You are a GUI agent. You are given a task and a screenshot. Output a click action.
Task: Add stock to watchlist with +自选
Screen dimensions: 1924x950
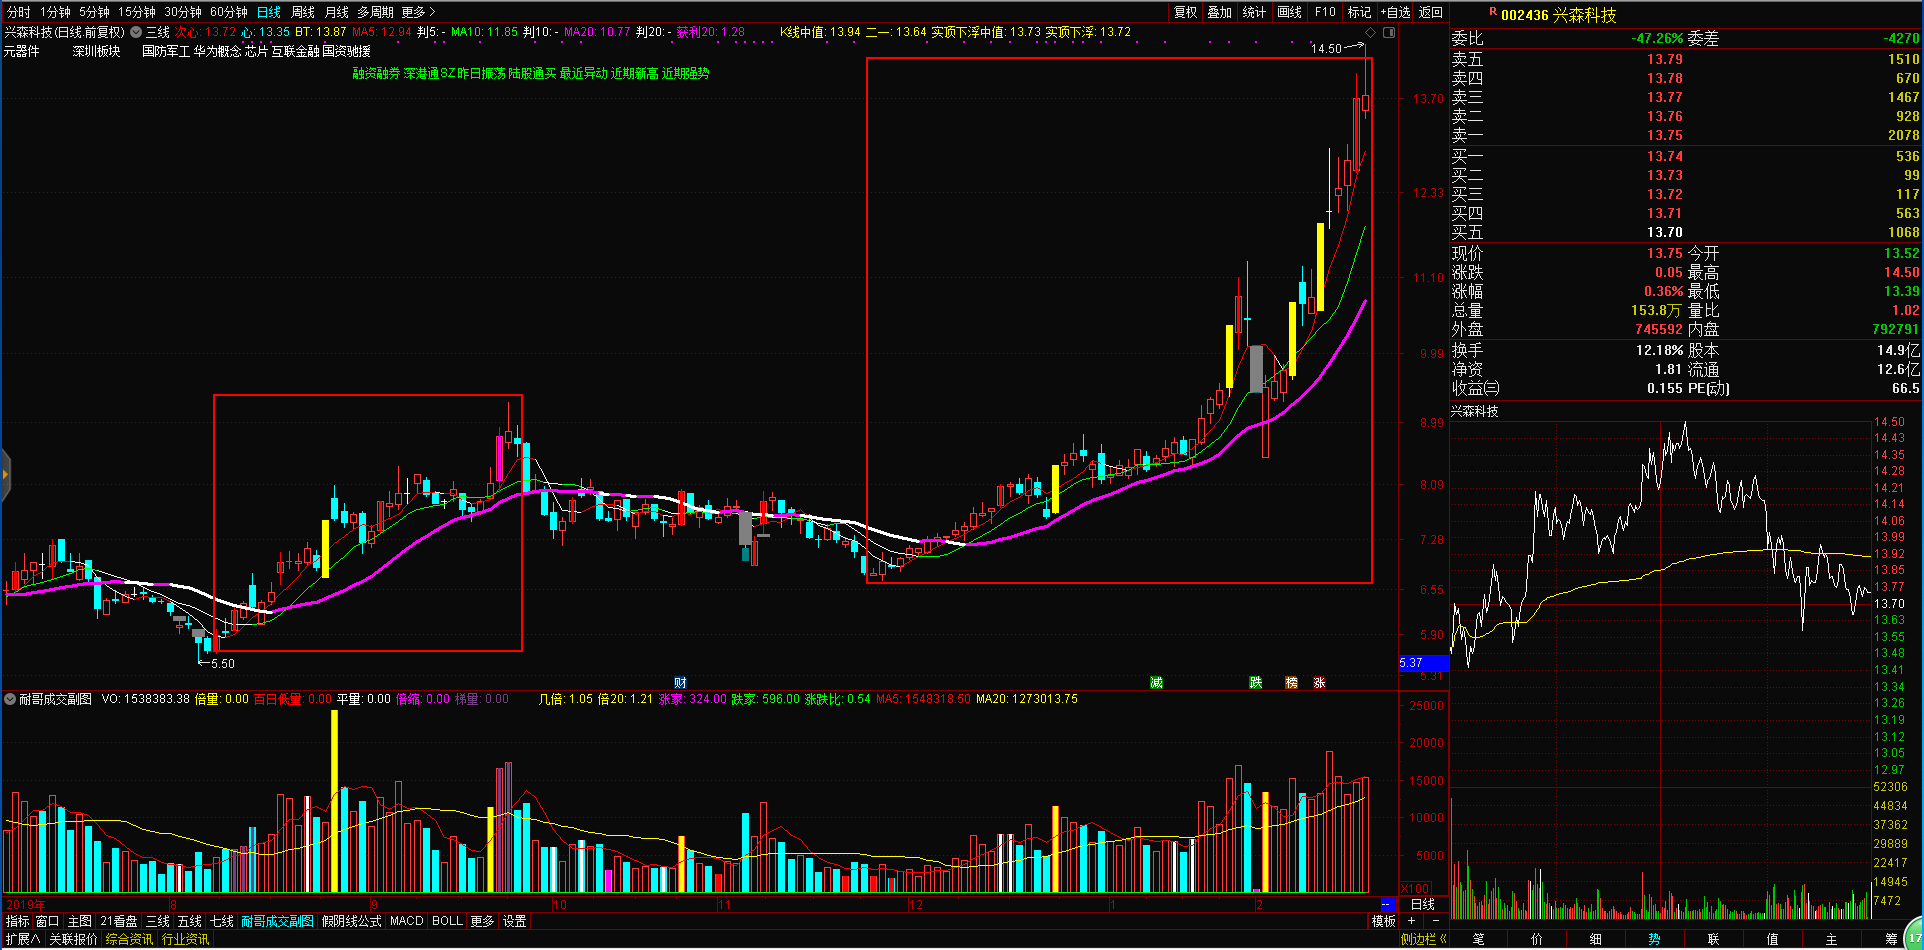tap(1395, 12)
